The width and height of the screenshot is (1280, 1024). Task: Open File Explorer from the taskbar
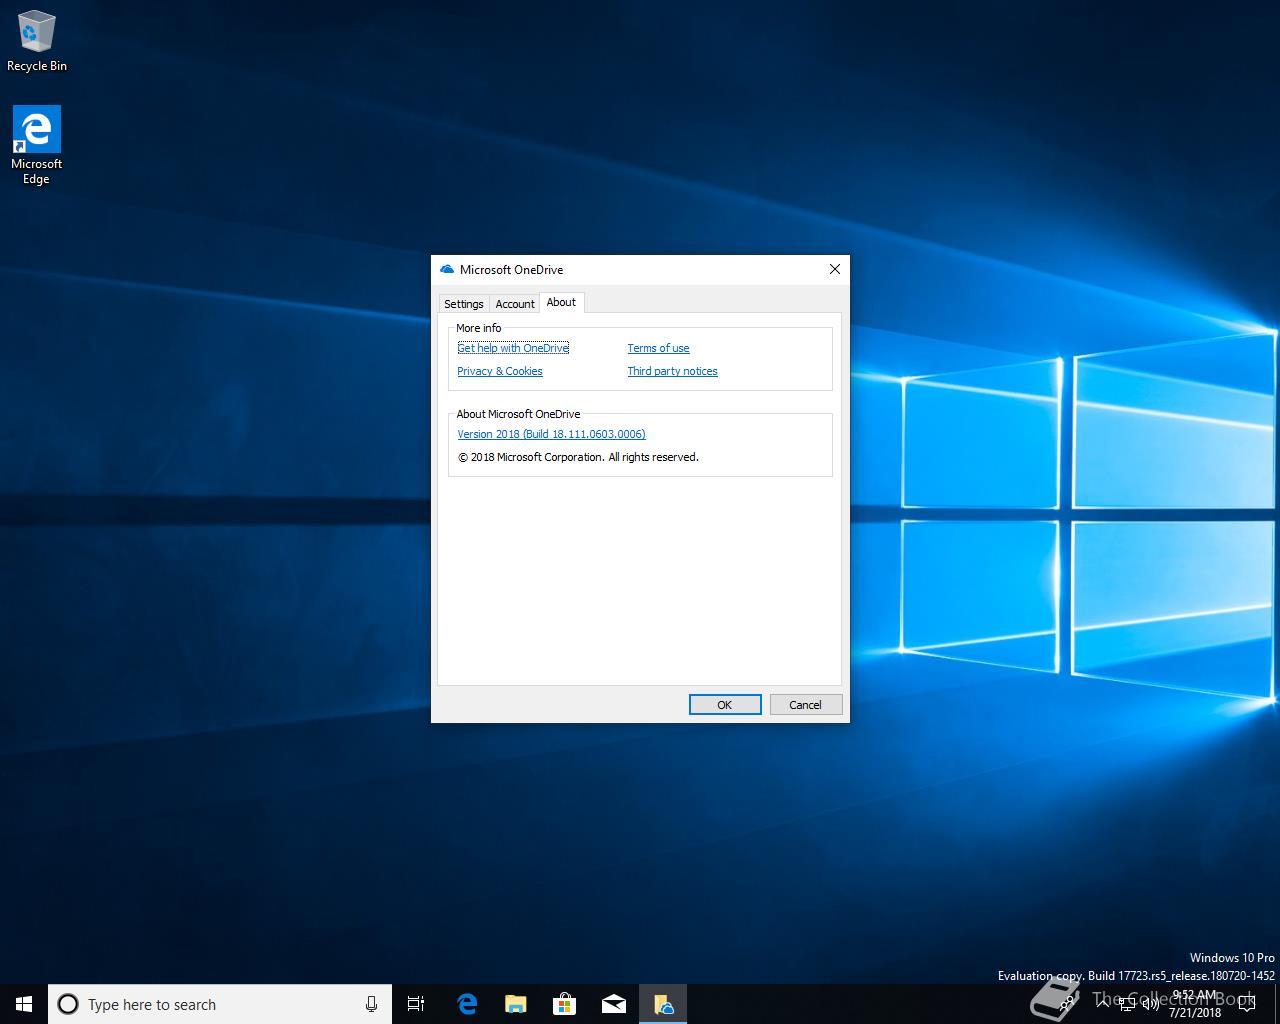(515, 1004)
